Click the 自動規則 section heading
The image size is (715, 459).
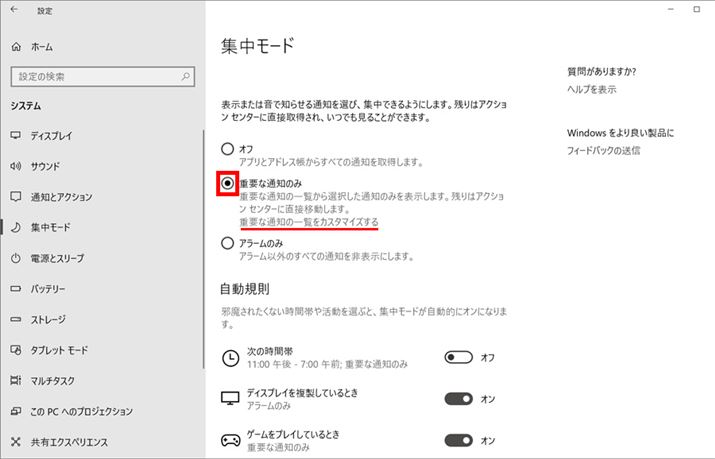pos(244,289)
